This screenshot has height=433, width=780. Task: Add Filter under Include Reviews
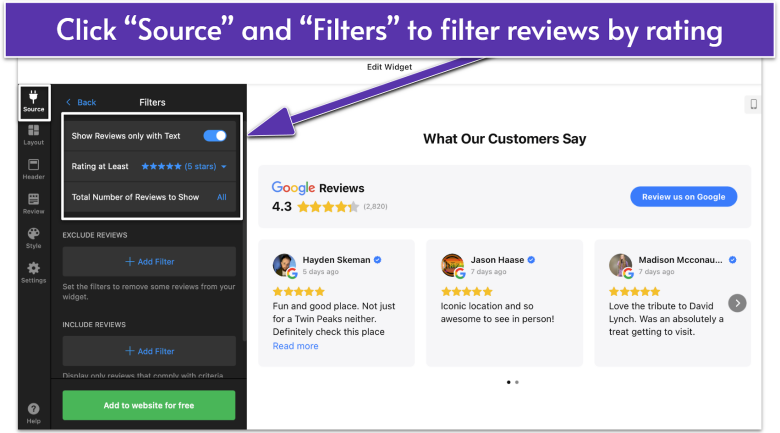pos(149,351)
